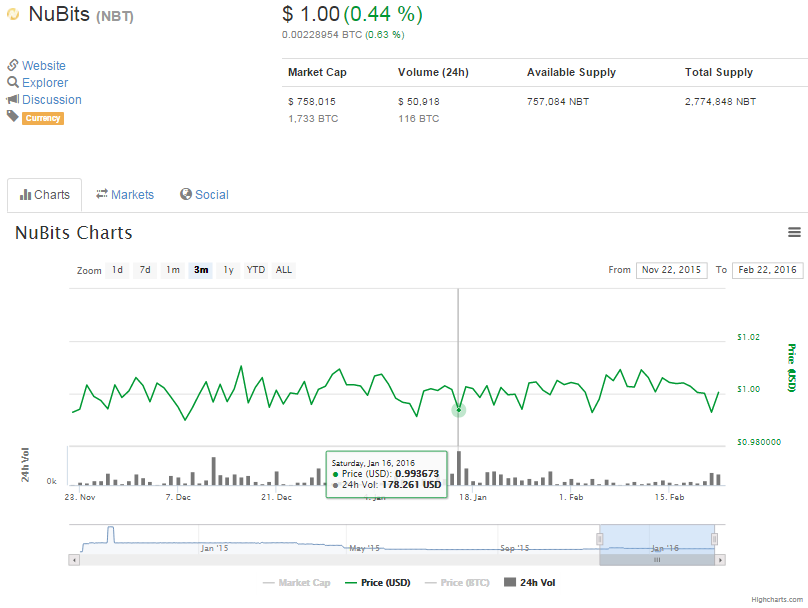Click the 116 BTC volume value
The height and width of the screenshot is (608, 808).
419,119
